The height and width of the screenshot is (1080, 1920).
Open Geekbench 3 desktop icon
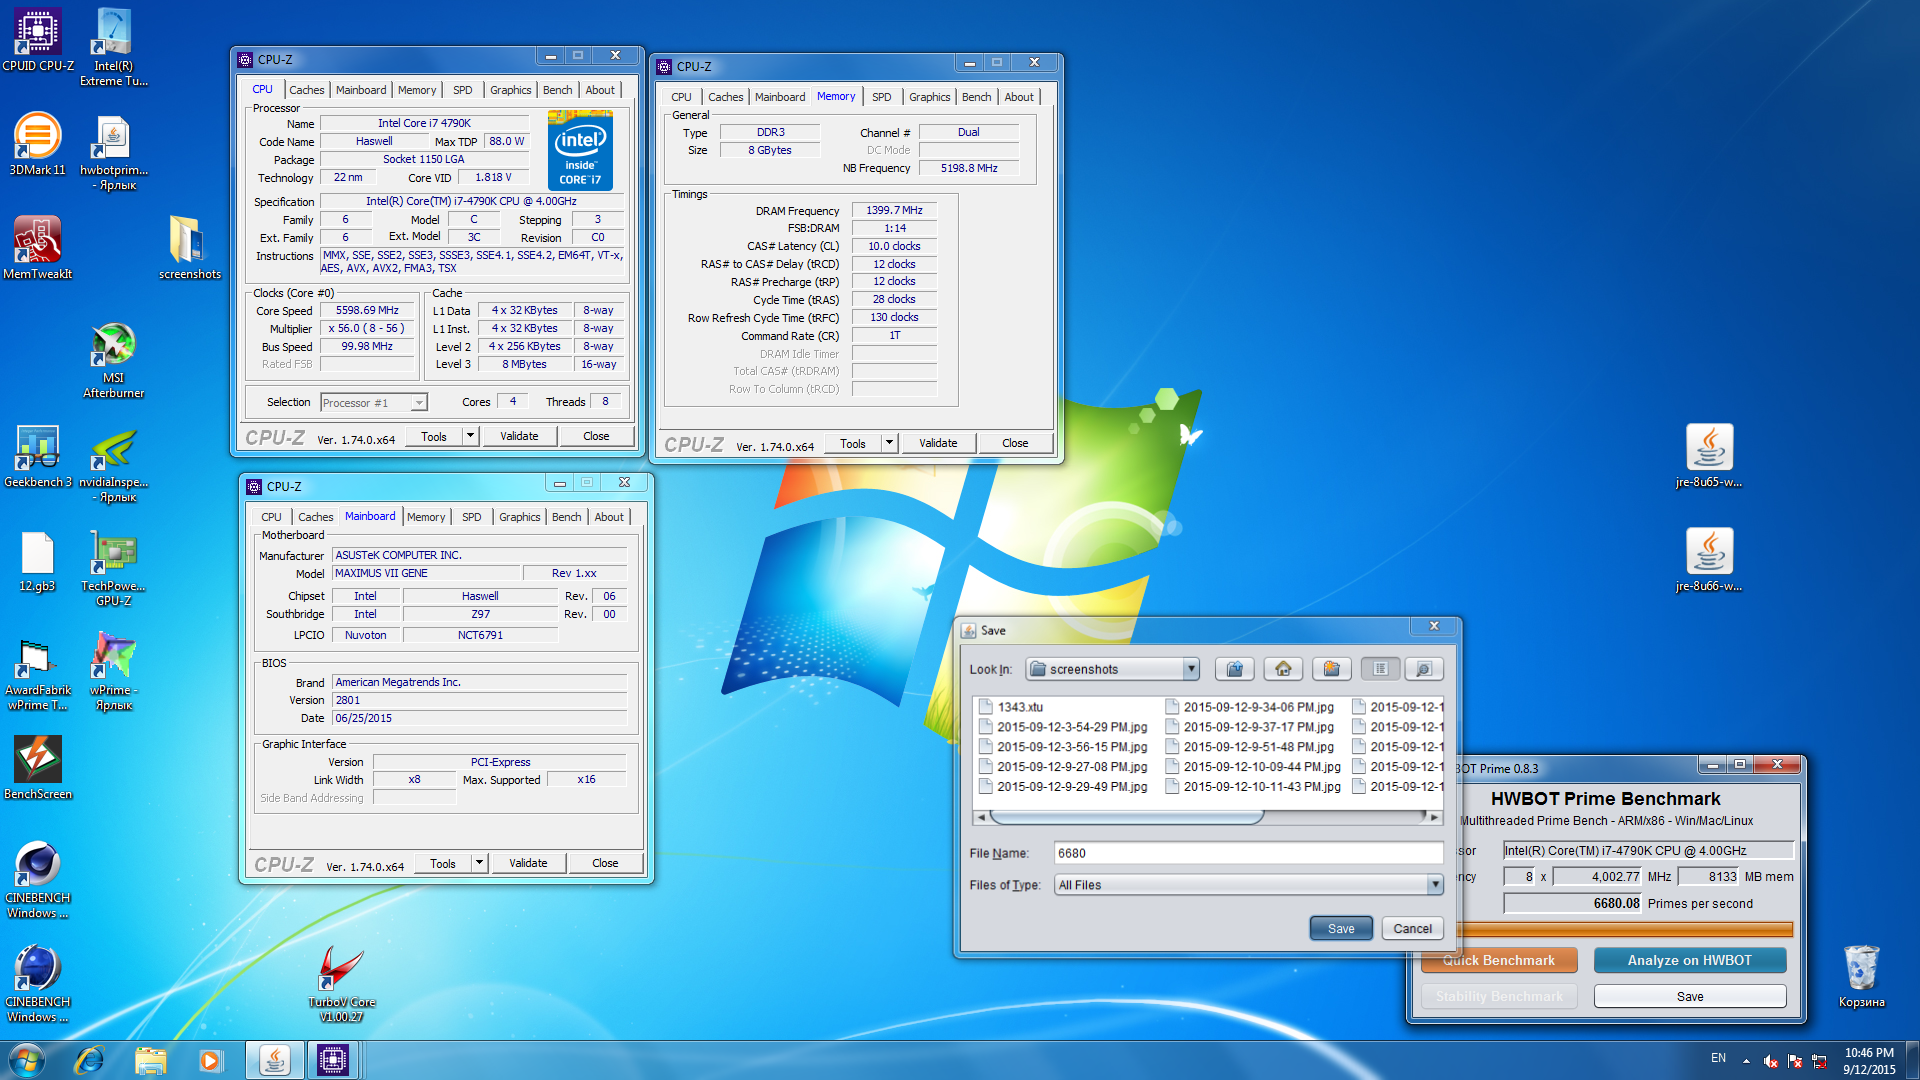tap(38, 456)
